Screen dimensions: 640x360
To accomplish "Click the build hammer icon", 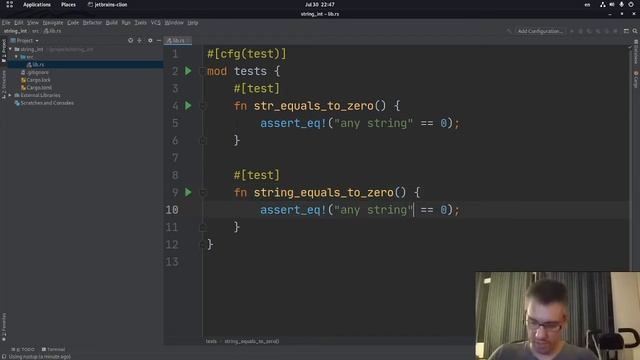I will (x=509, y=31).
